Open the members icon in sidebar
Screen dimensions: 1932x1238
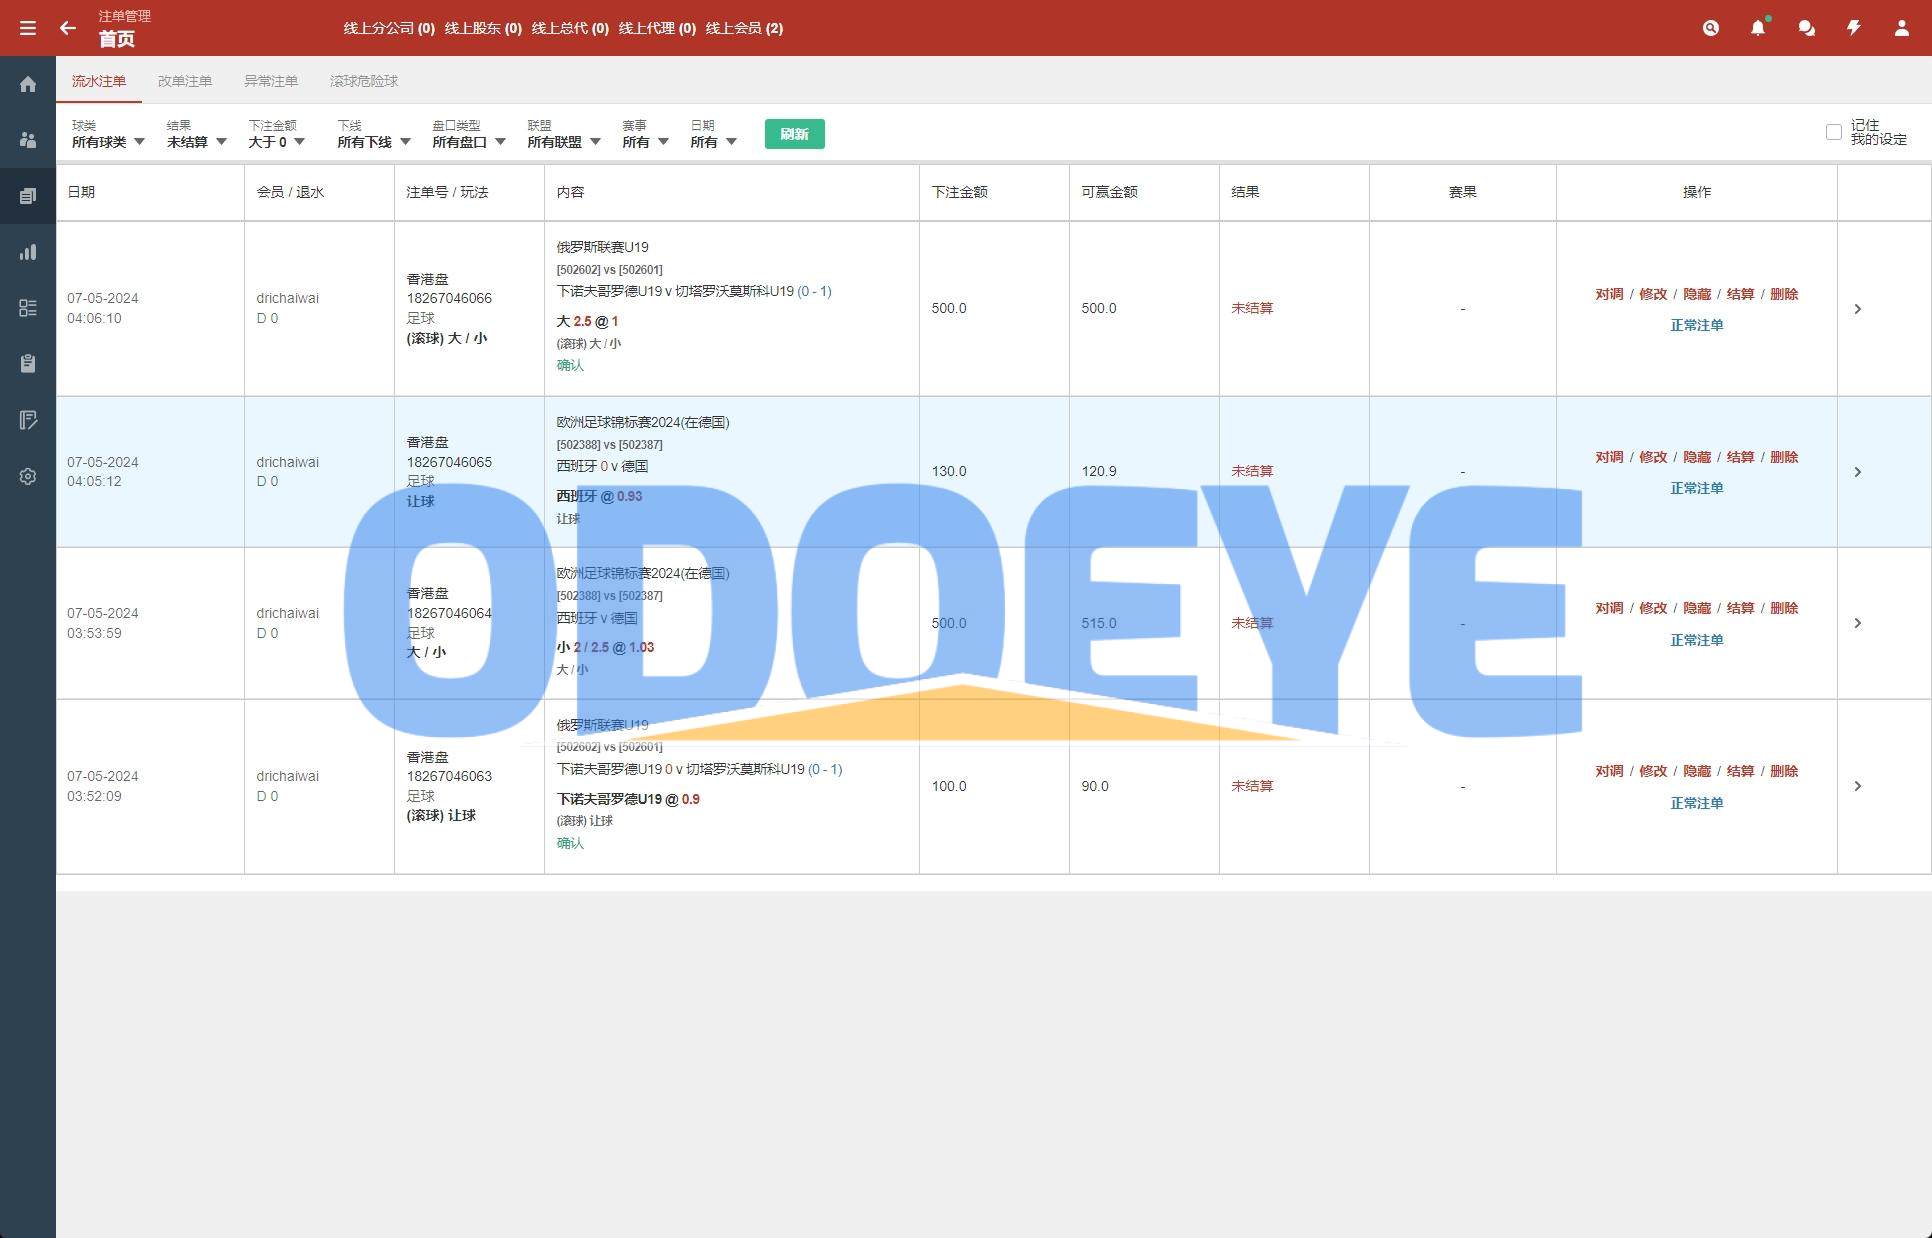tap(28, 140)
